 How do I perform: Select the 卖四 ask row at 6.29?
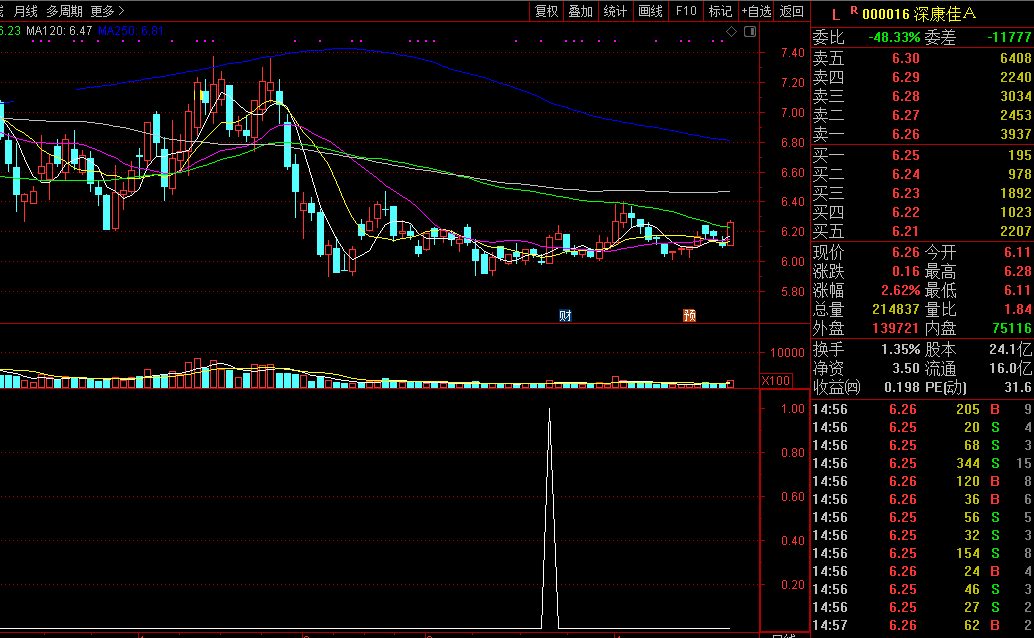tap(922, 77)
